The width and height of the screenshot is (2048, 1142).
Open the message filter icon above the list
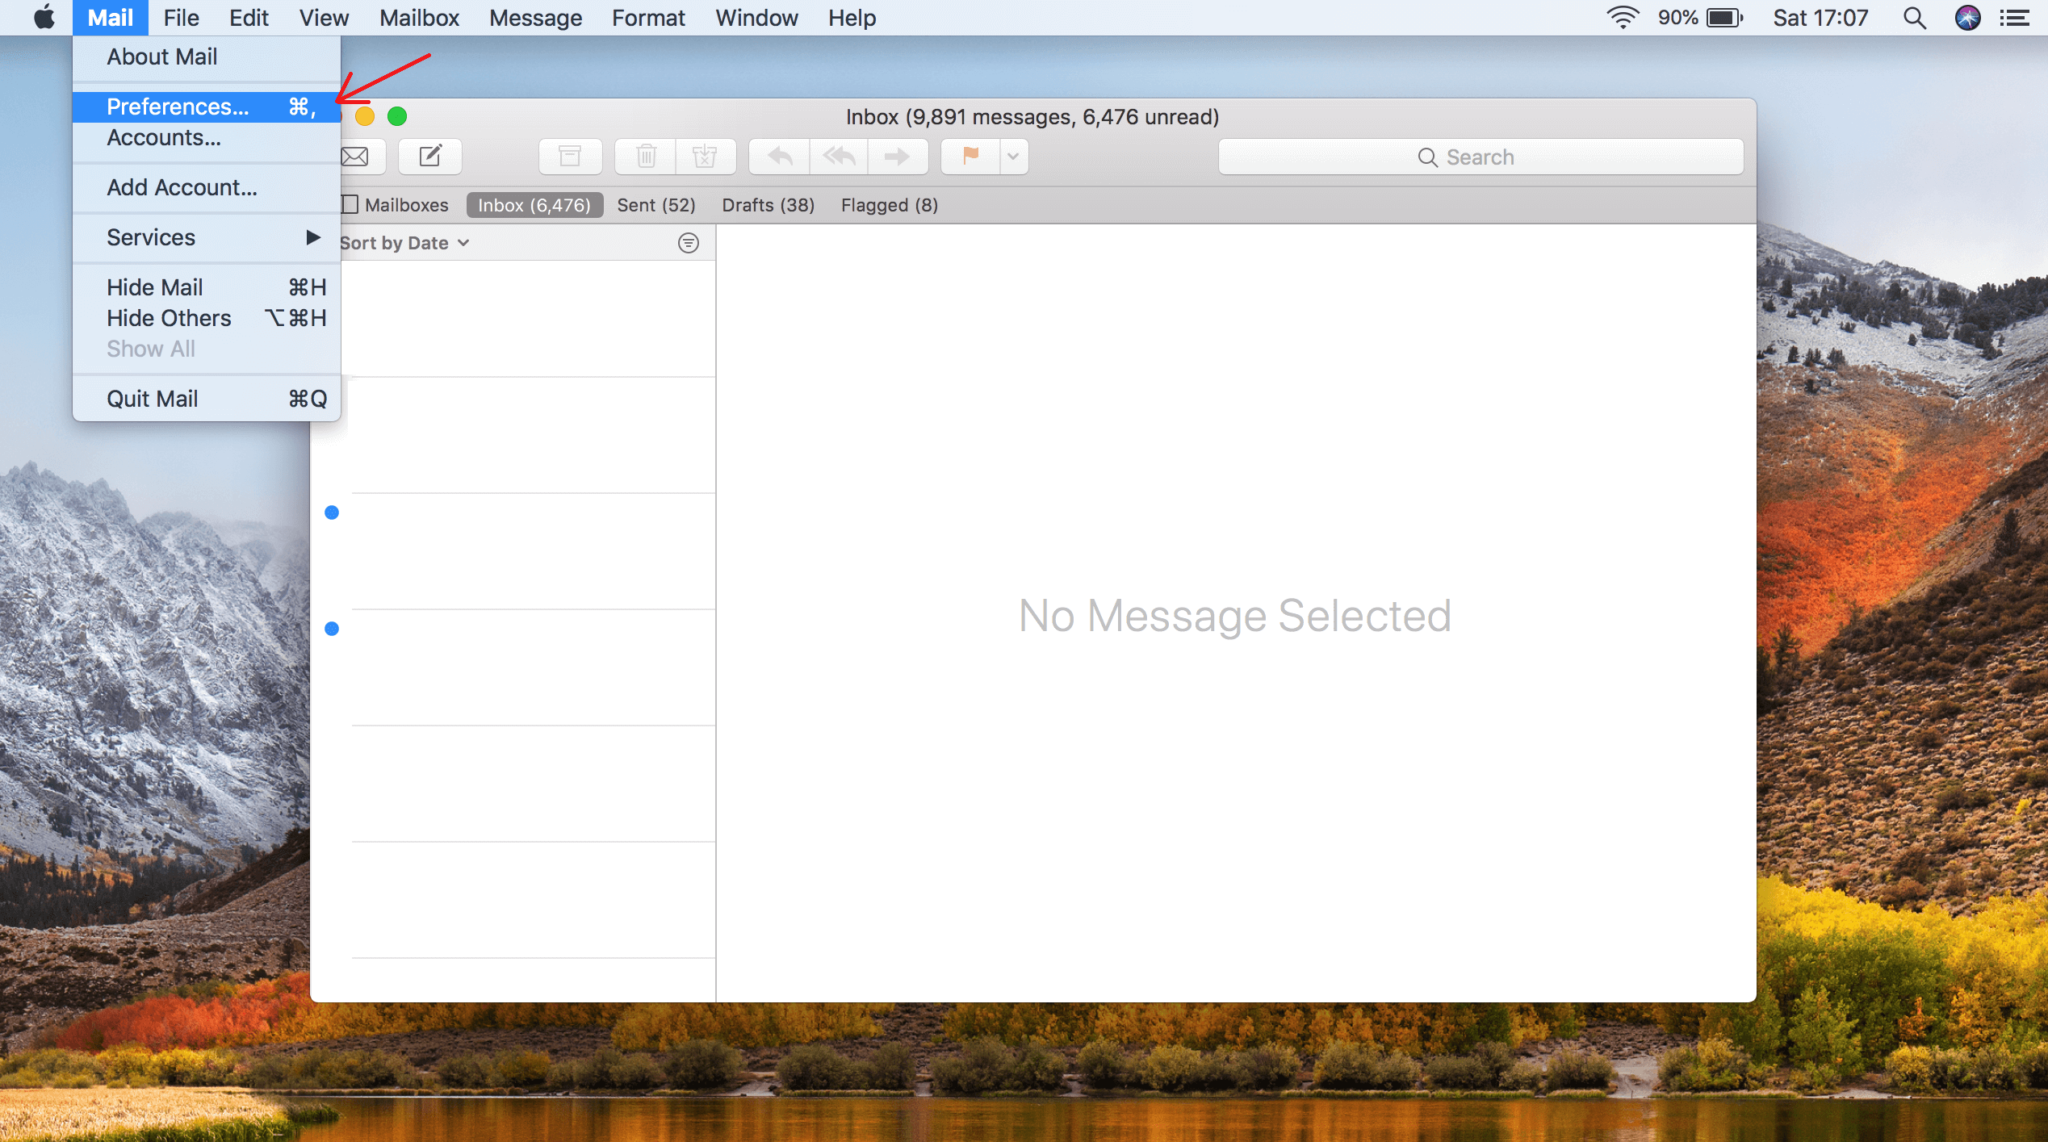[689, 242]
